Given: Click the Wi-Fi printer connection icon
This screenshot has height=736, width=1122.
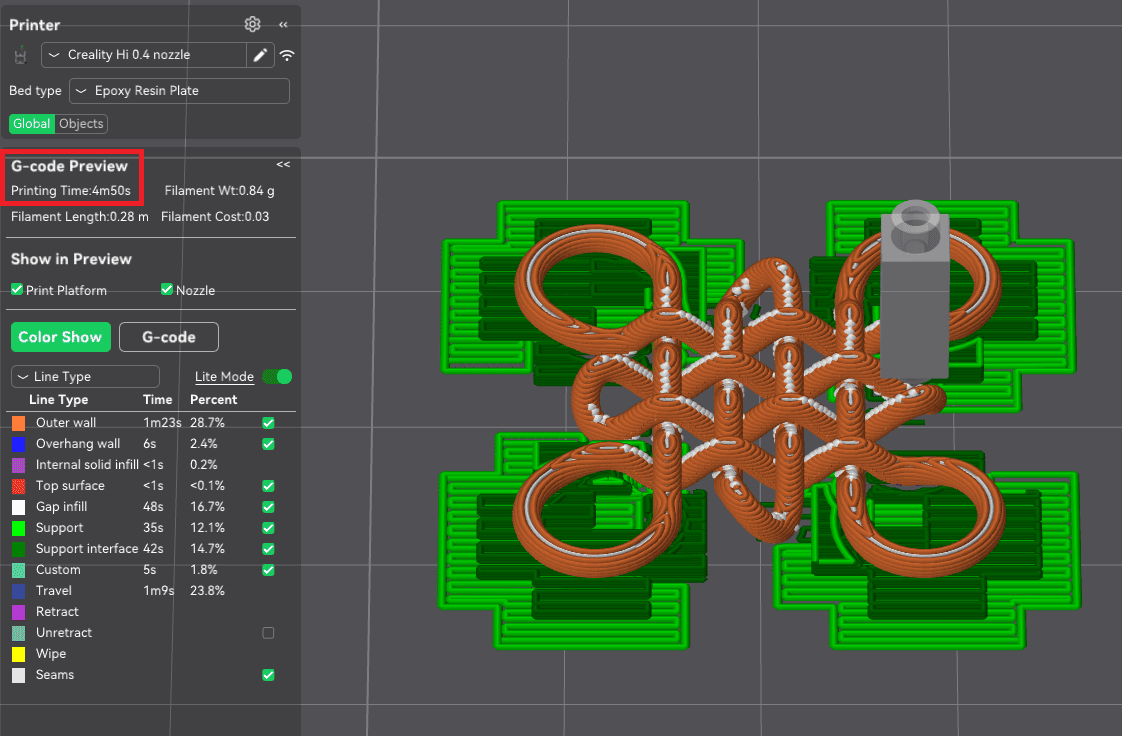Looking at the screenshot, I should 287,55.
